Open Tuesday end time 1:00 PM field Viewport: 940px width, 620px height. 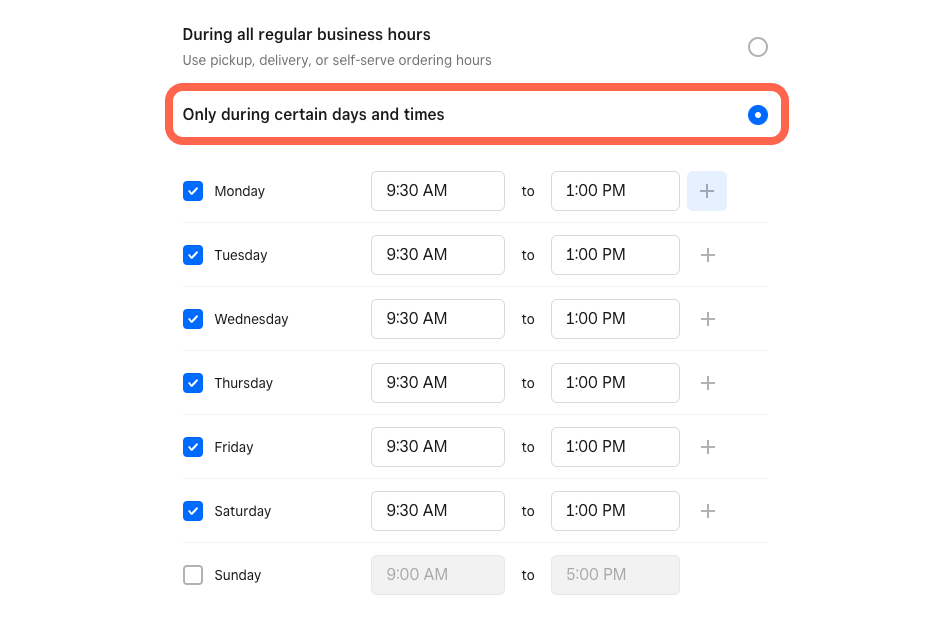pos(615,255)
